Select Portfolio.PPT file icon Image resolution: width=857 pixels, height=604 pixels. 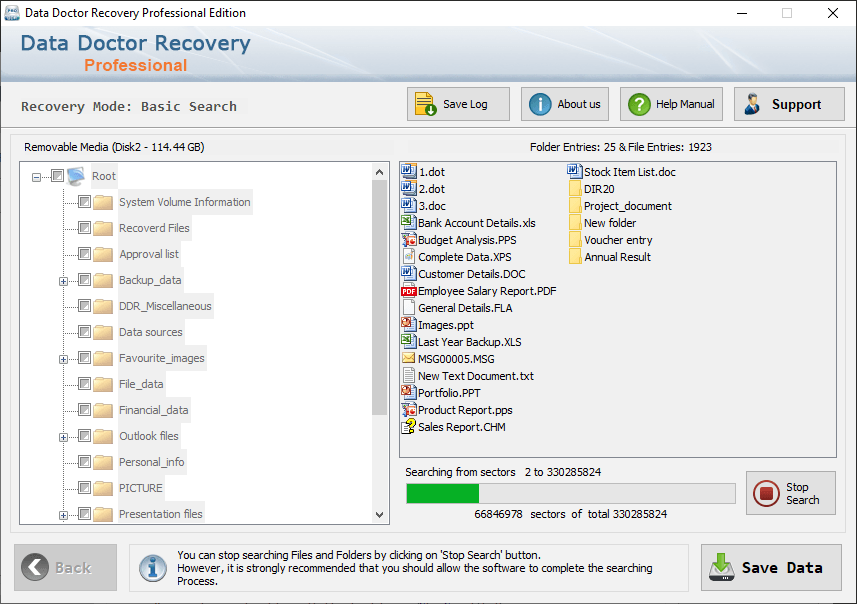[x=409, y=392]
